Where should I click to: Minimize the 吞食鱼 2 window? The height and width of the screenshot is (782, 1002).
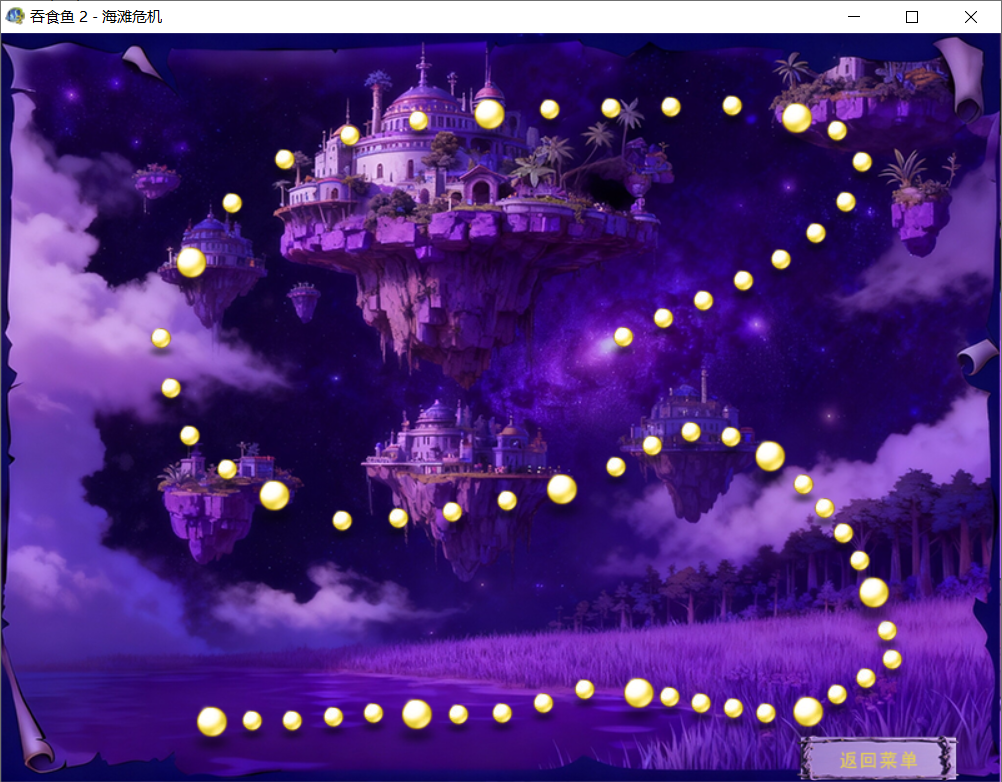point(854,17)
